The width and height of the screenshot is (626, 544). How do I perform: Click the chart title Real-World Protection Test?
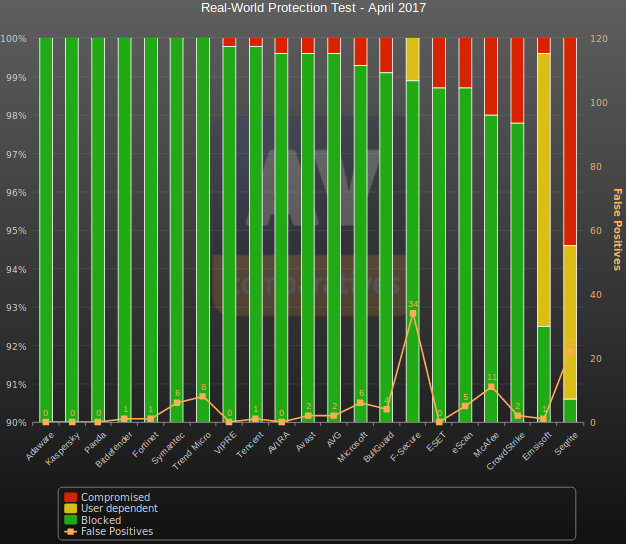click(x=313, y=8)
